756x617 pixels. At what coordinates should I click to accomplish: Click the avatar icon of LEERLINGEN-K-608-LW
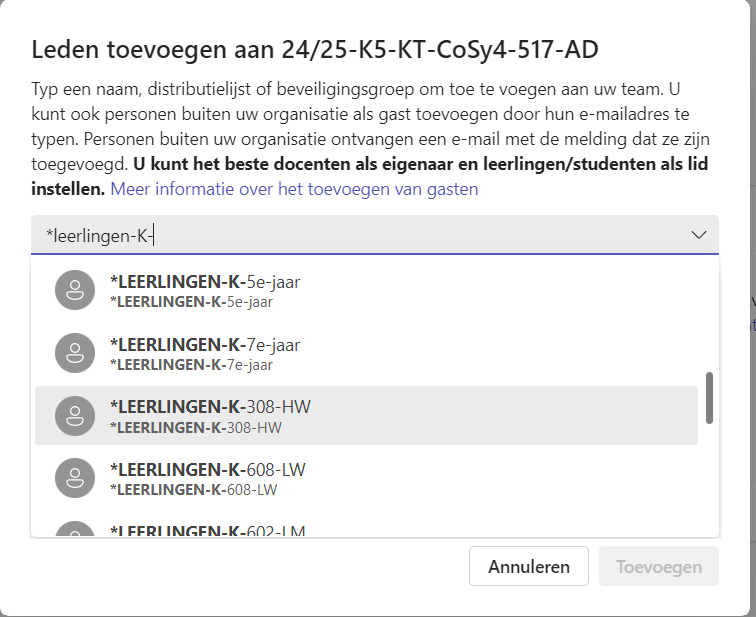point(75,478)
